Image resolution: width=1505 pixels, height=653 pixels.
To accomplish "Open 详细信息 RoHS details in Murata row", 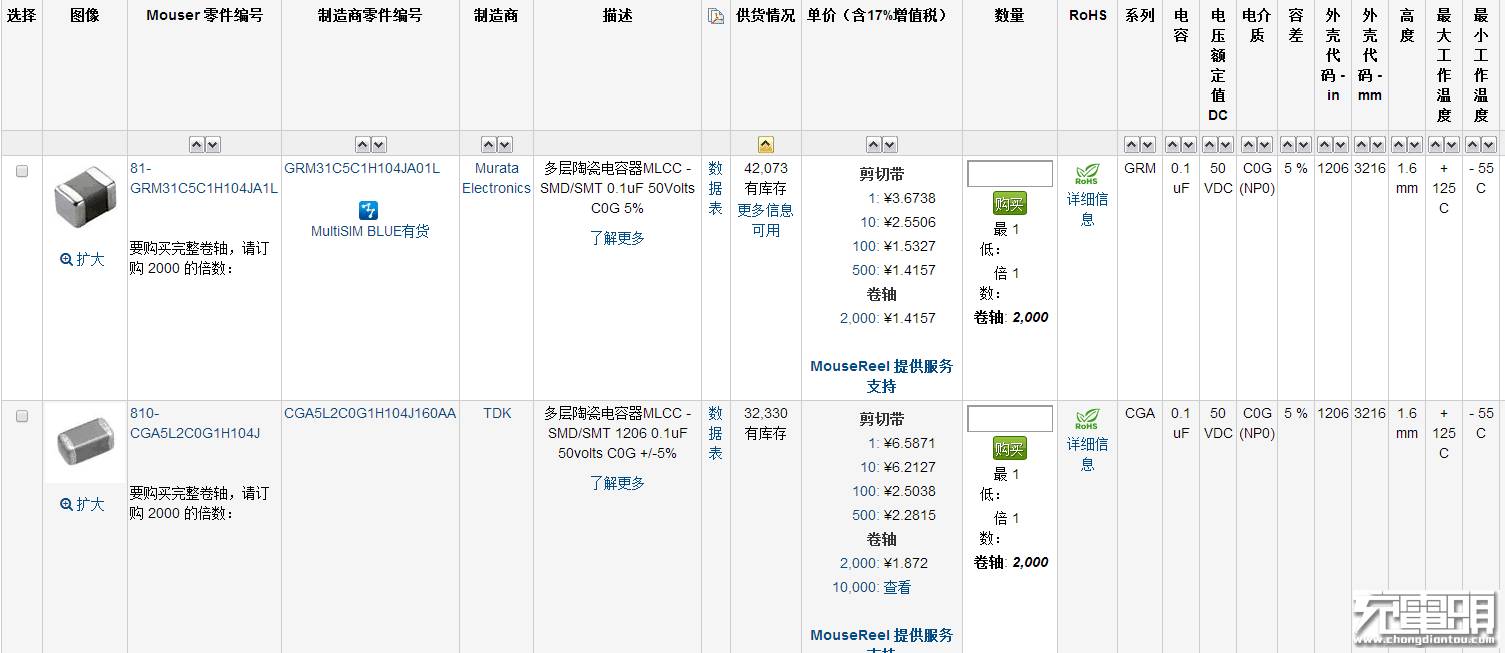I will coord(1087,209).
